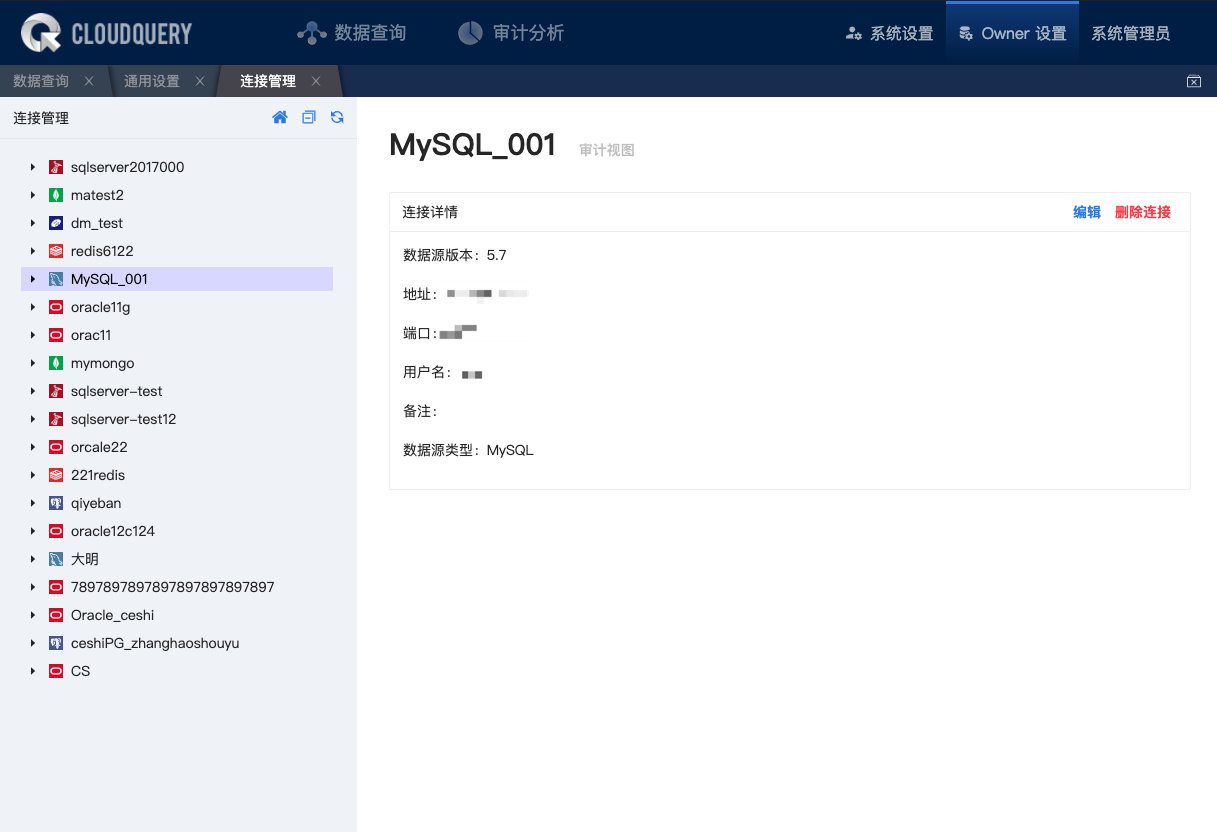Expand the matest2 node

click(33, 195)
